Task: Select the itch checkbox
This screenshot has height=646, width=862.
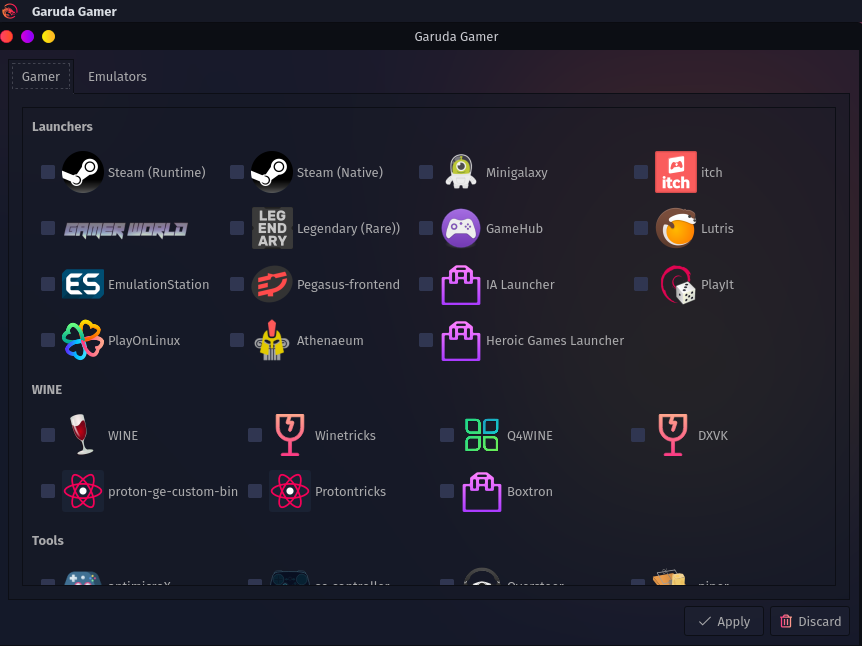Action: [x=641, y=172]
